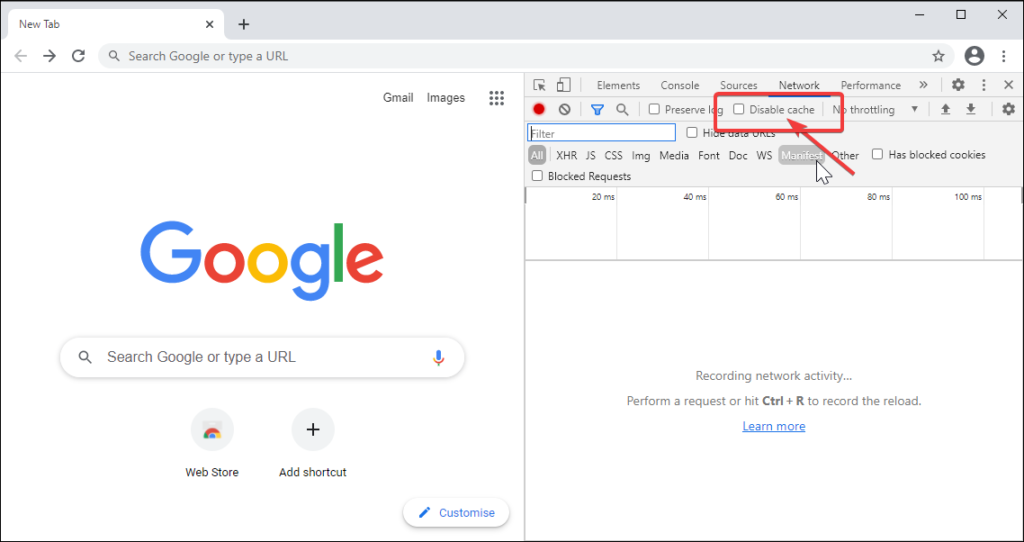
Task: Select the All request type filter
Action: [537, 155]
